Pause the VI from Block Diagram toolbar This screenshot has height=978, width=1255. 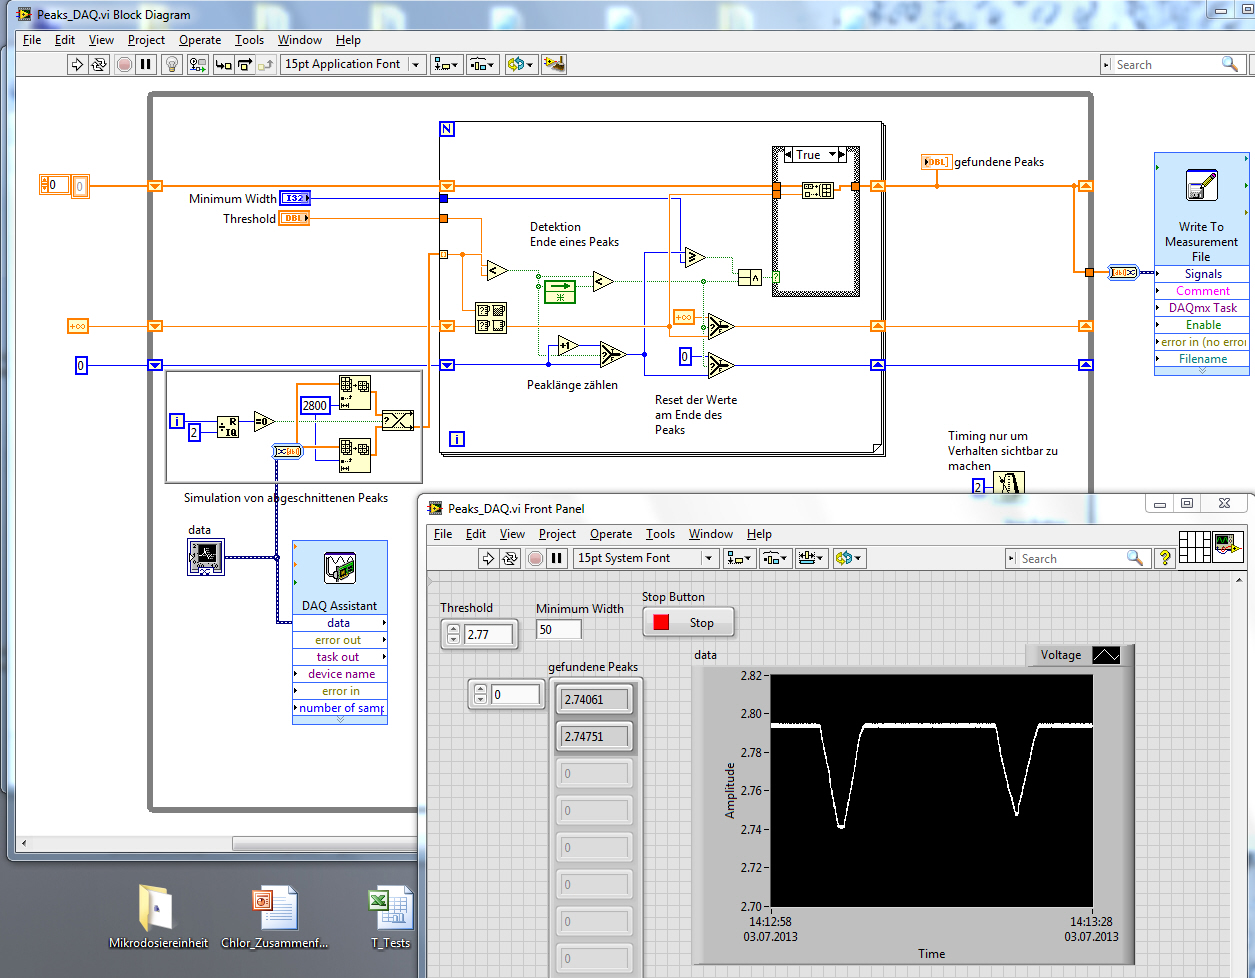(146, 64)
